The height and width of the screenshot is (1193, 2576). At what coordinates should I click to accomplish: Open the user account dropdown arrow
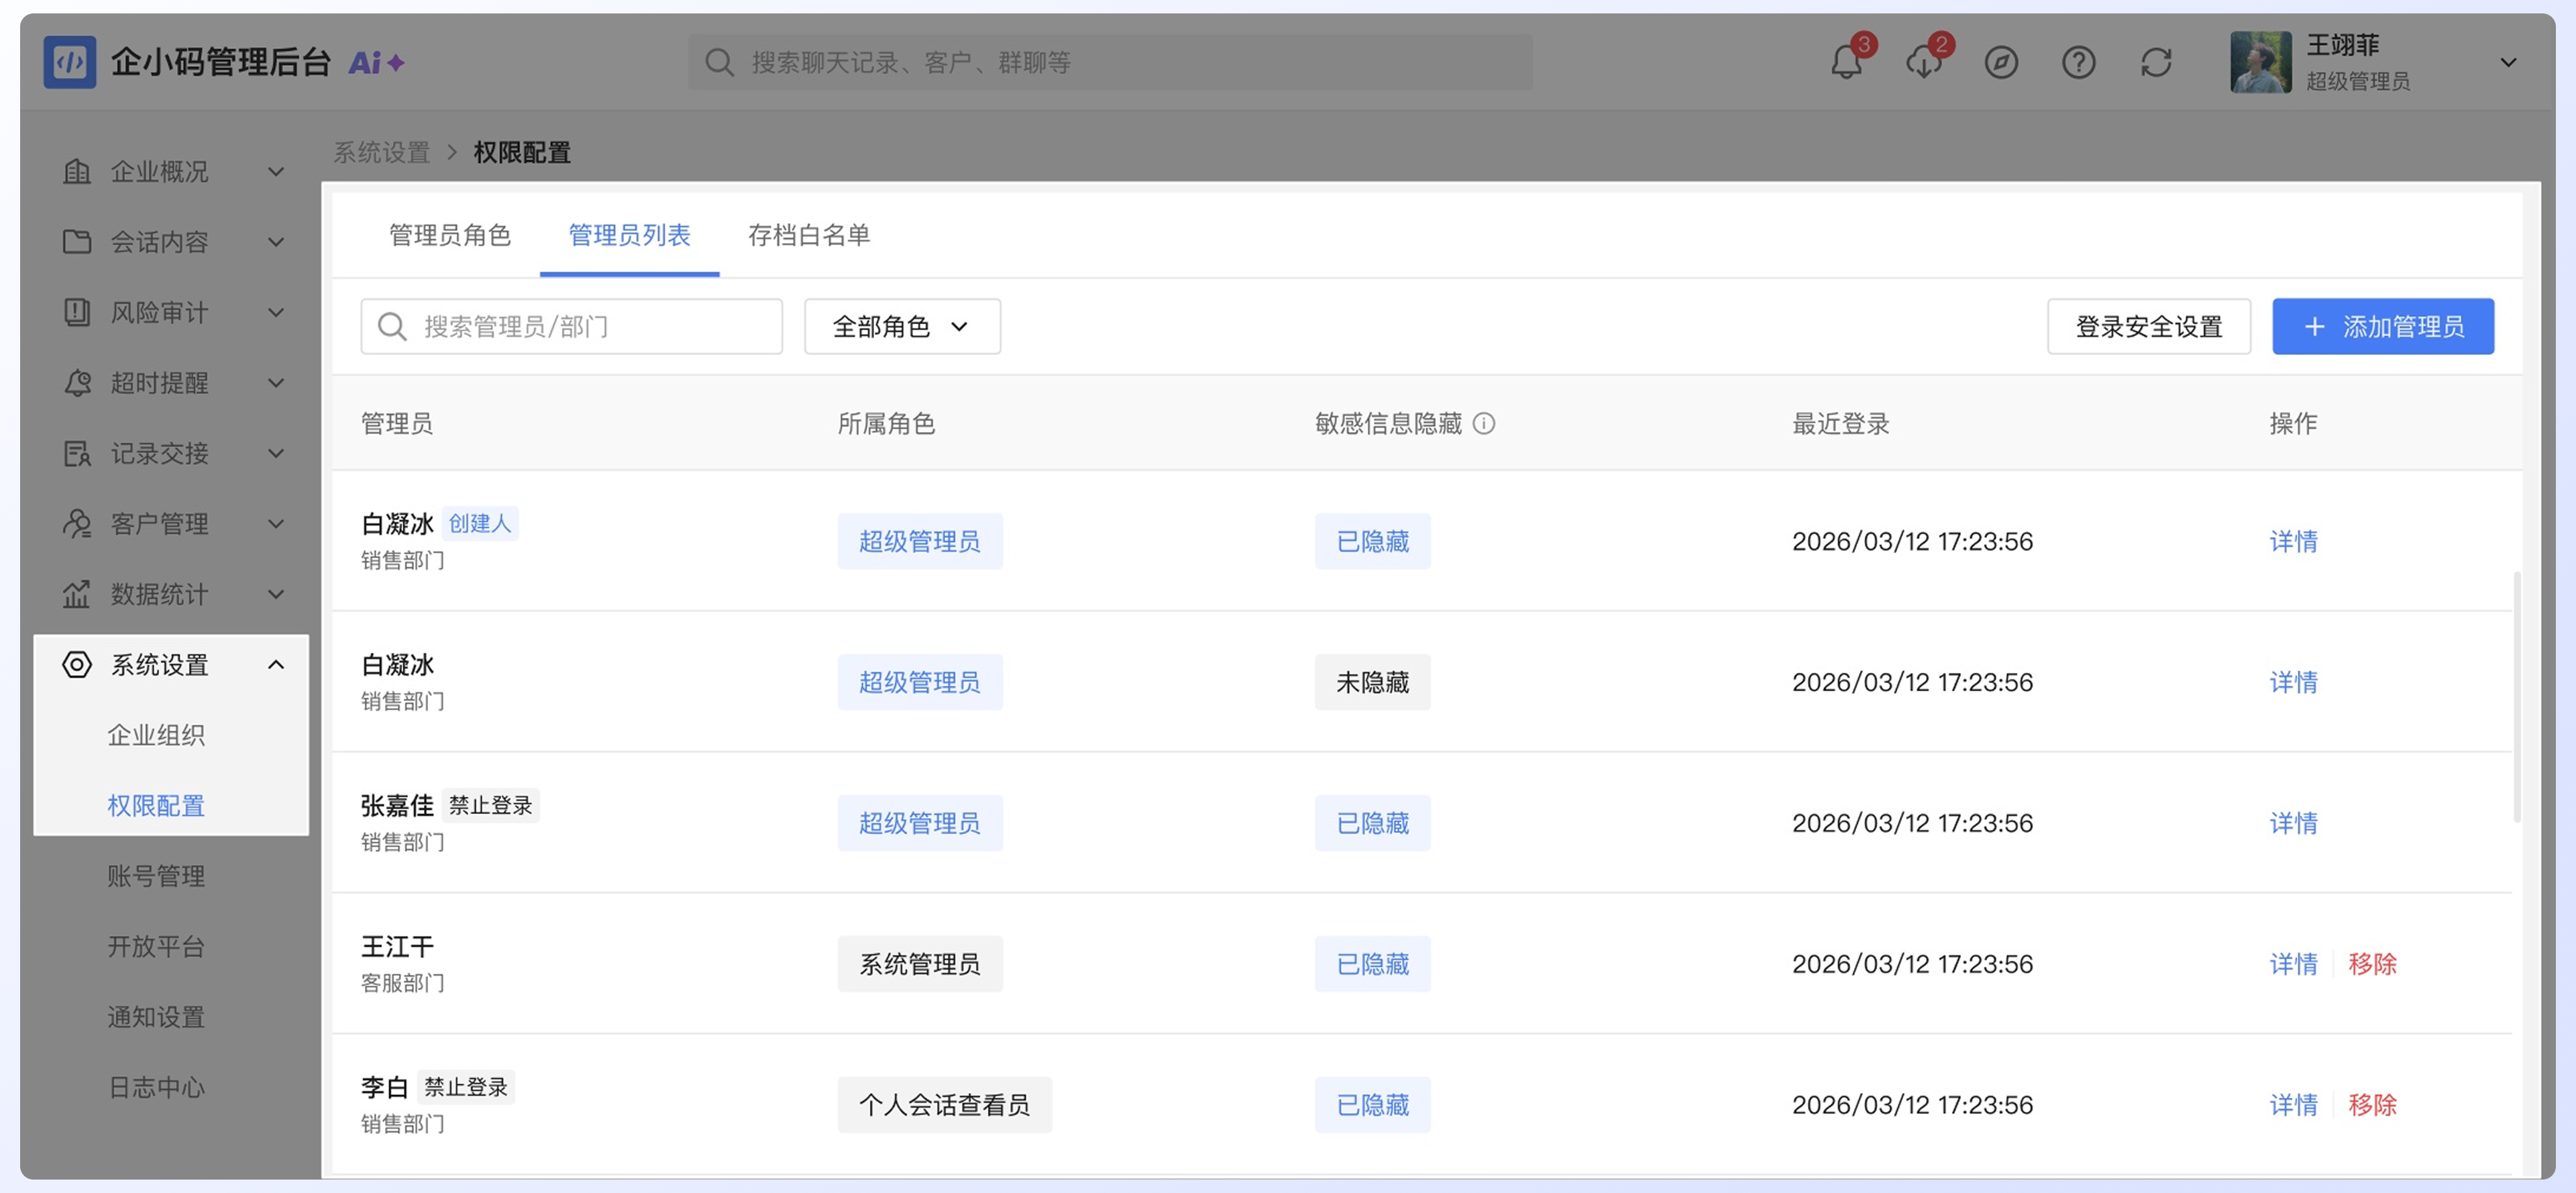click(2508, 63)
